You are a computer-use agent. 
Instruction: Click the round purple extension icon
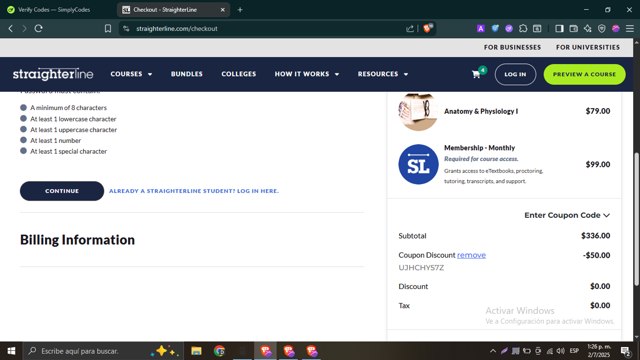[509, 28]
